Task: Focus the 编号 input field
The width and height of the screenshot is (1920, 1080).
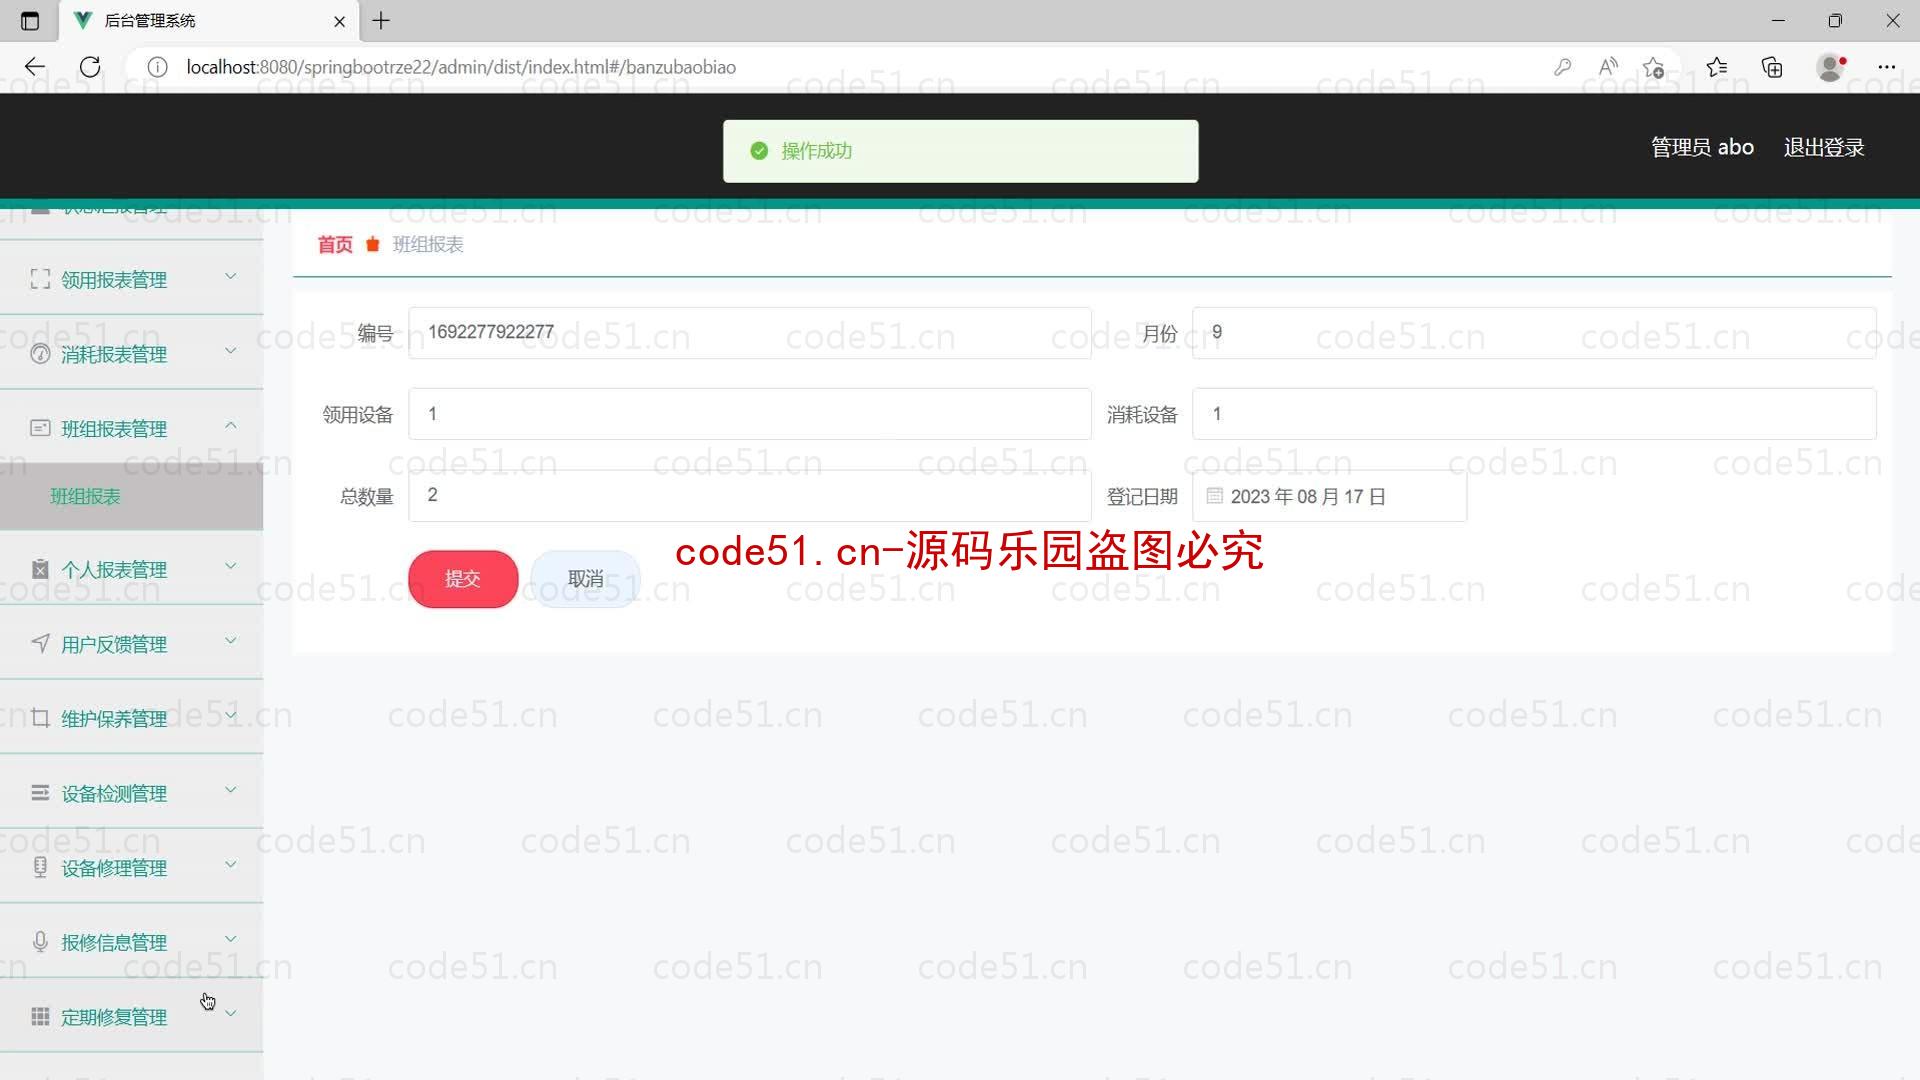Action: click(x=749, y=332)
